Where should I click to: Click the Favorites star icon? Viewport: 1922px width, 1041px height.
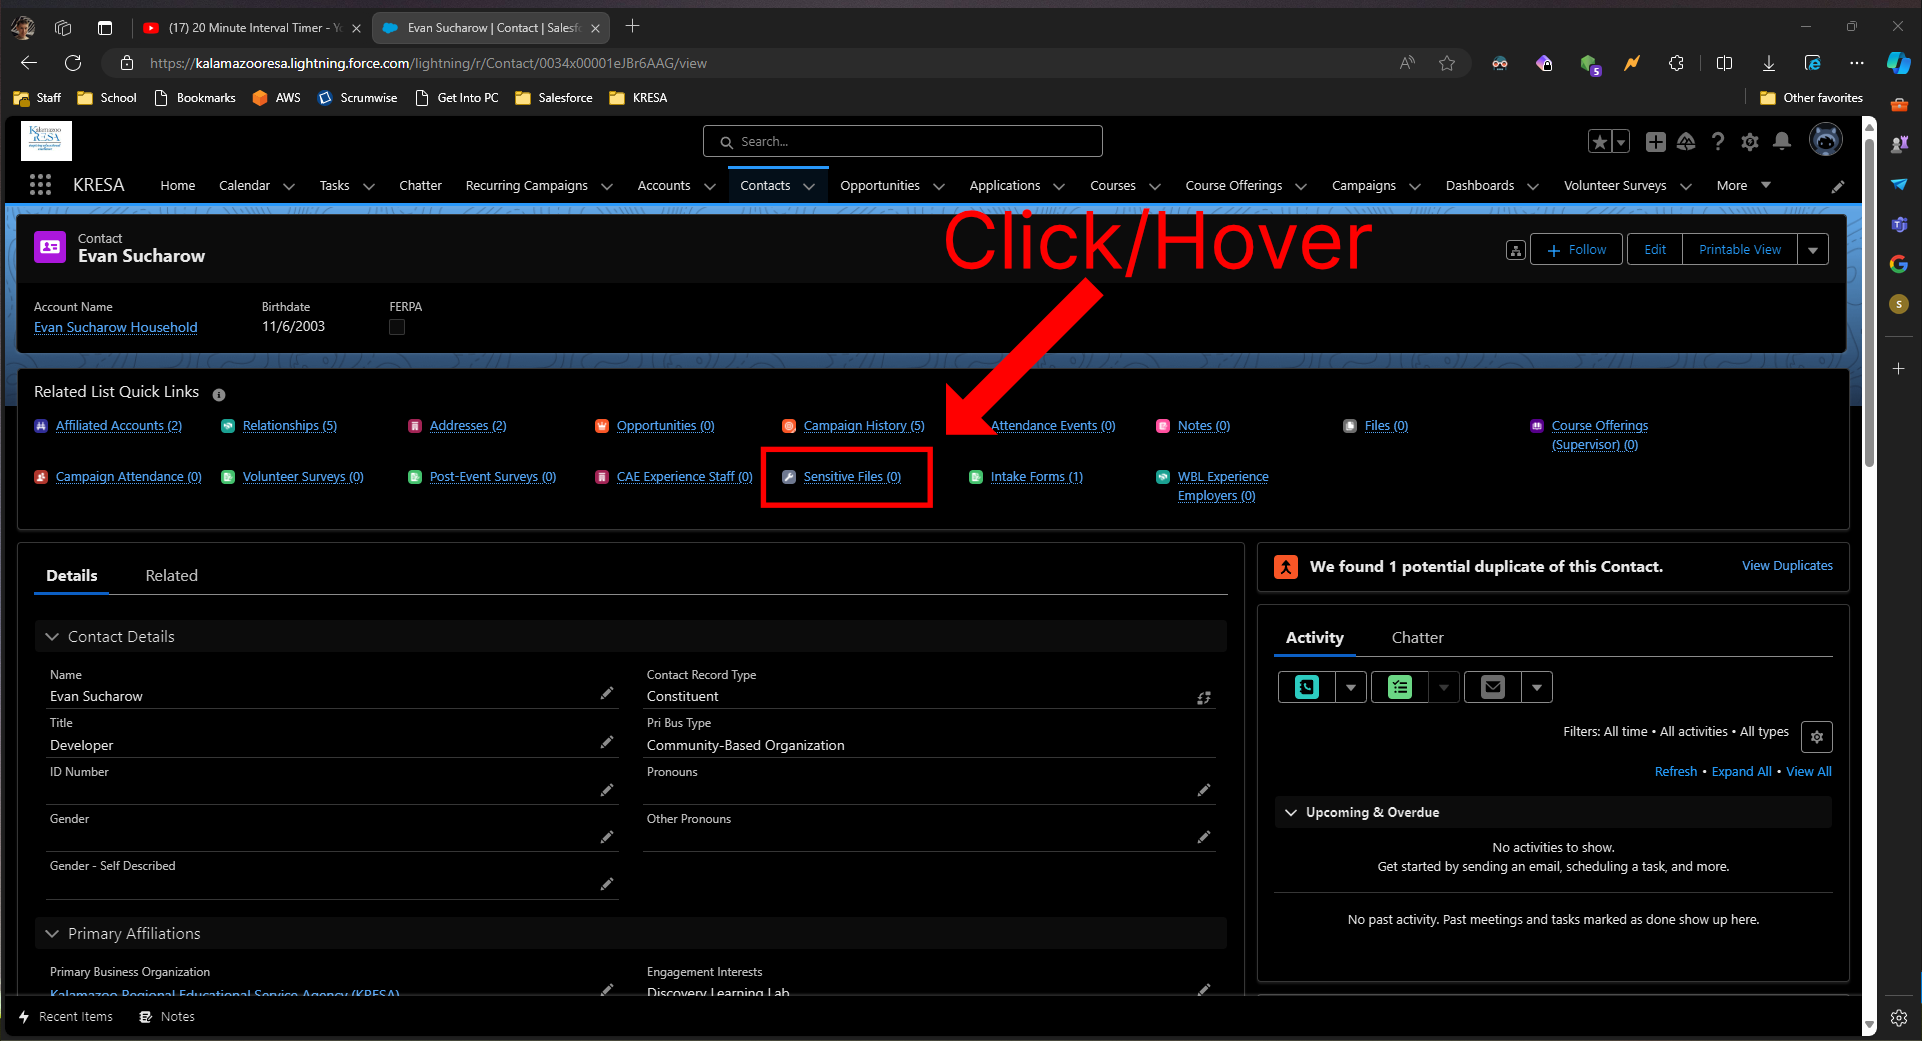(1600, 142)
